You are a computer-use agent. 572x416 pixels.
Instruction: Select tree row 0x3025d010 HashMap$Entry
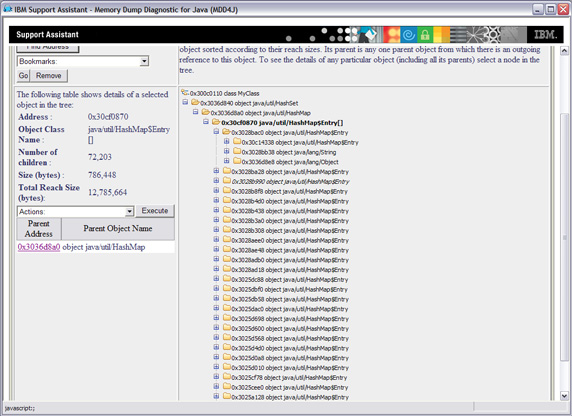click(x=290, y=368)
